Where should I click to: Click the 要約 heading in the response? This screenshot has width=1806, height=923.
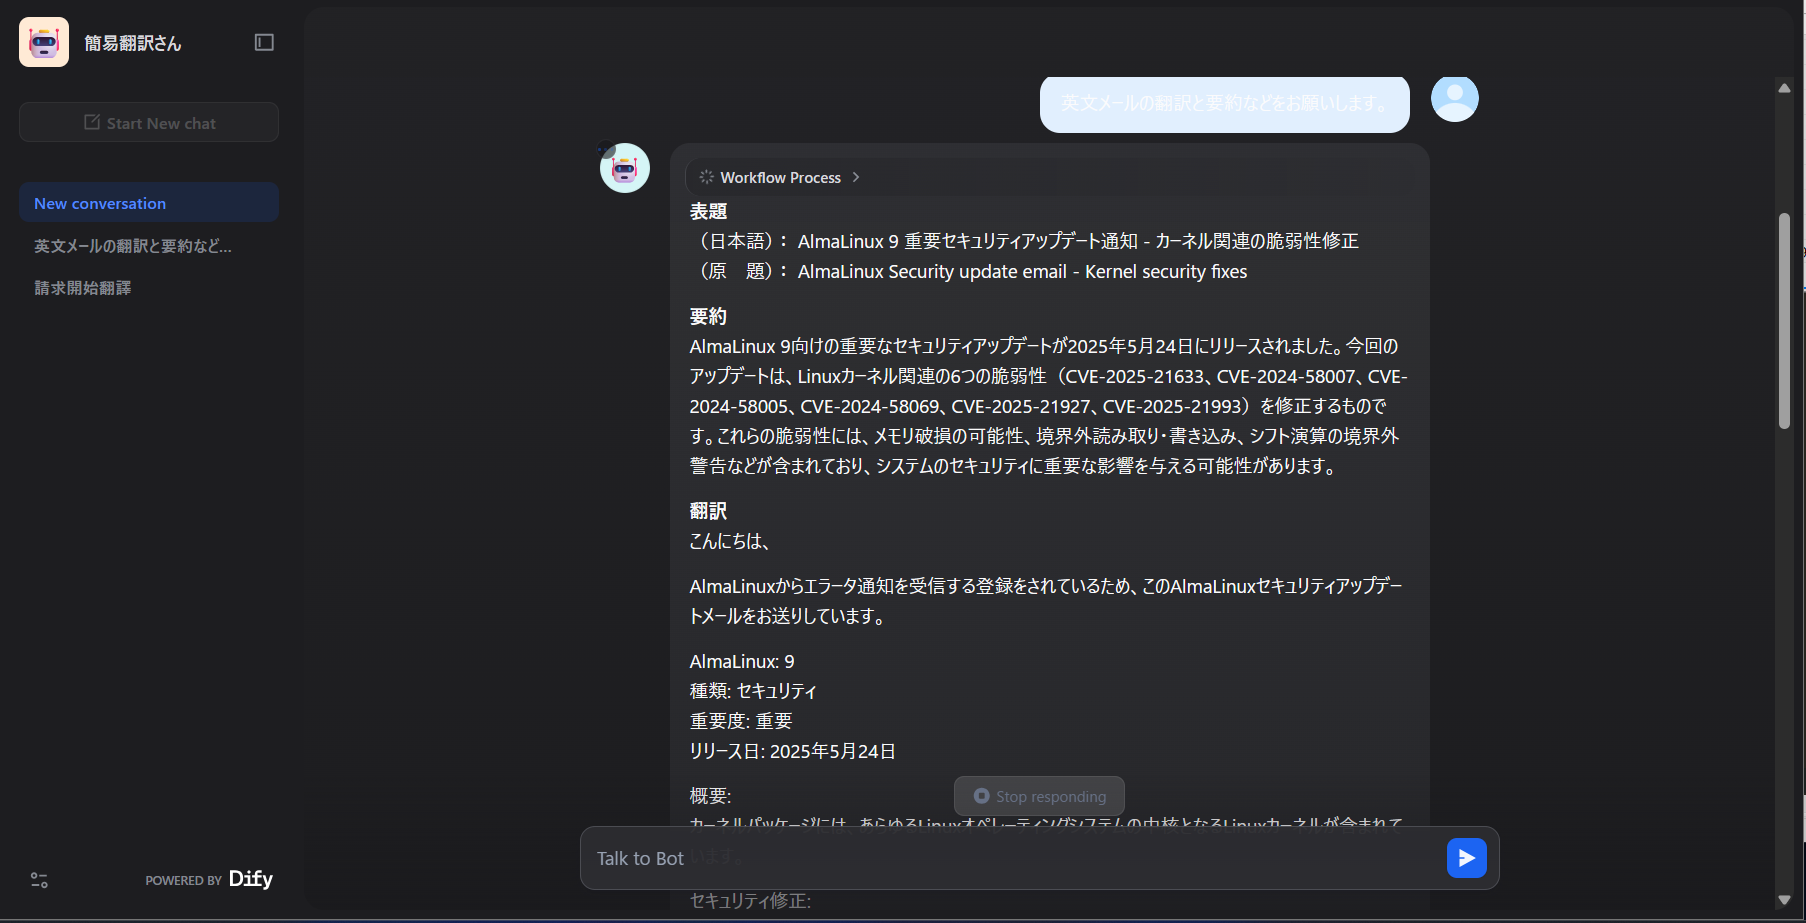click(708, 316)
